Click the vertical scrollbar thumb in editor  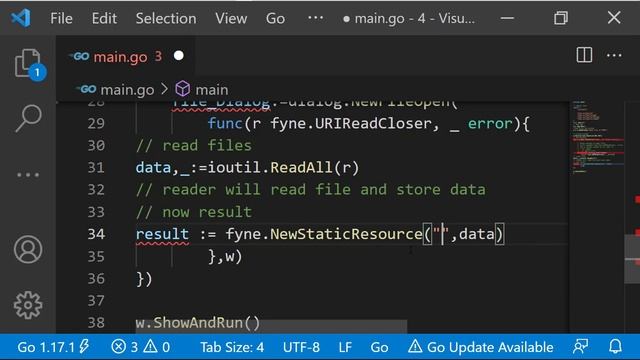[x=632, y=259]
